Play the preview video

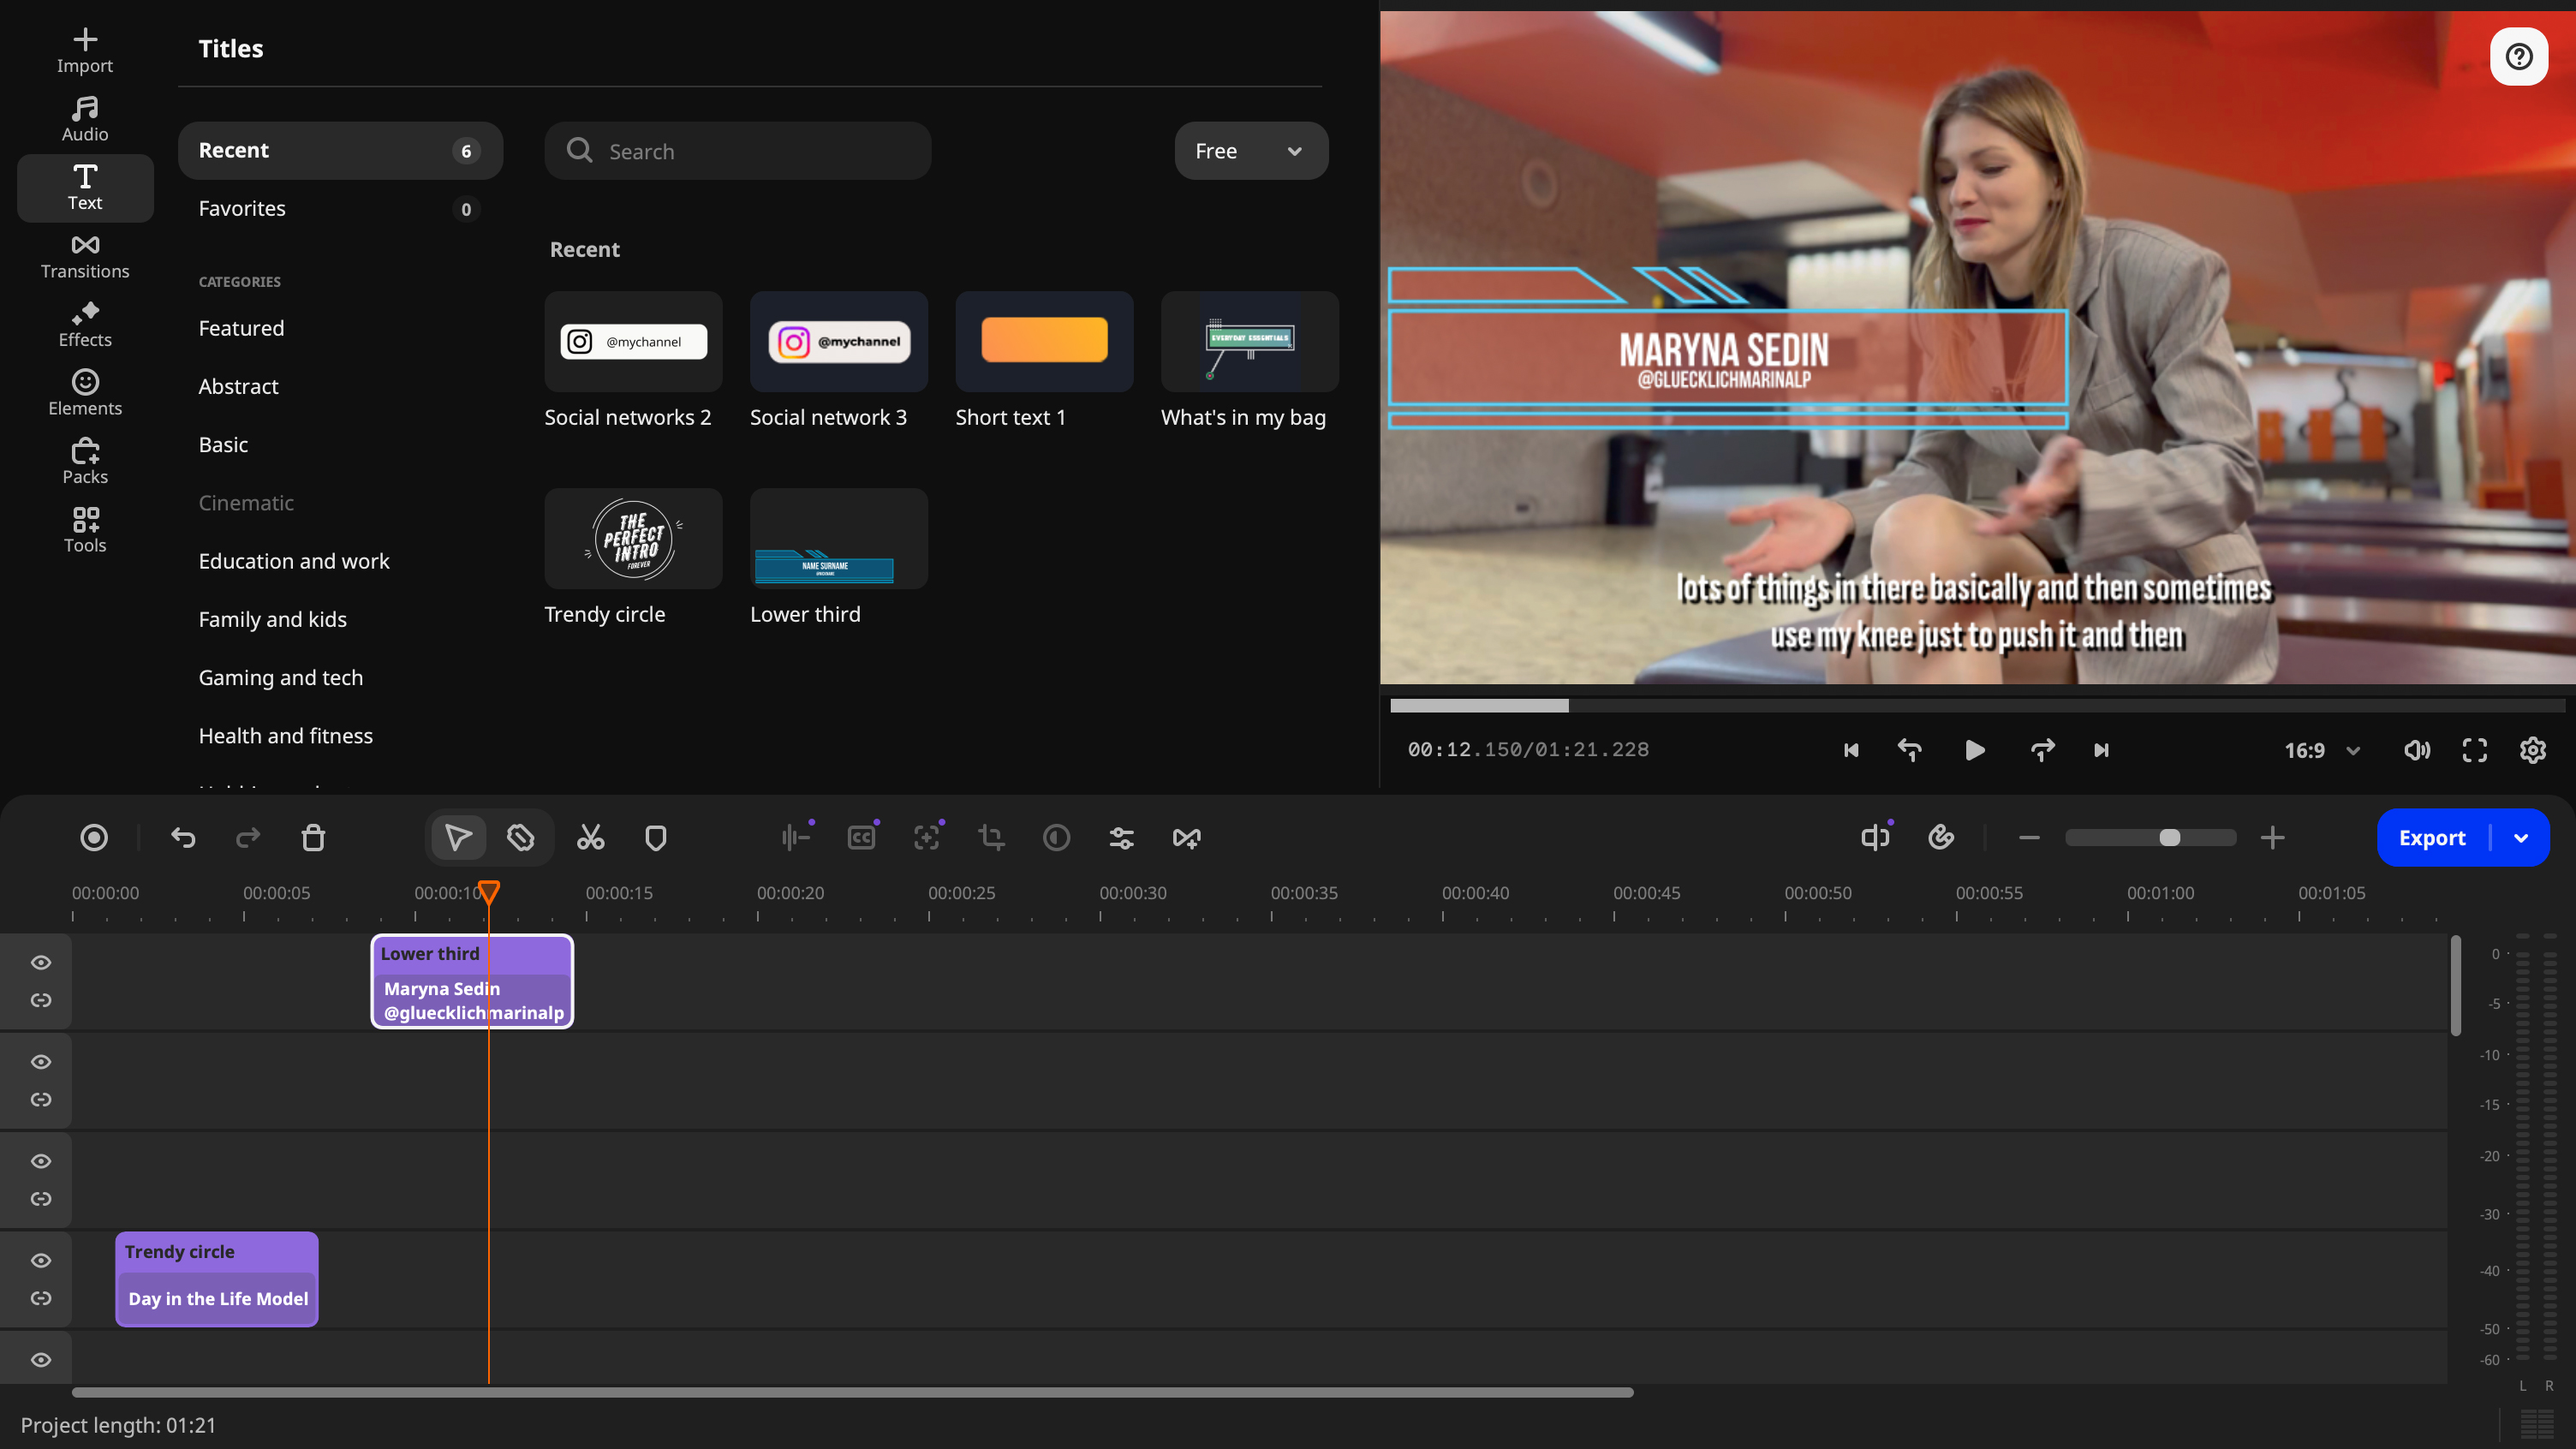click(1974, 750)
